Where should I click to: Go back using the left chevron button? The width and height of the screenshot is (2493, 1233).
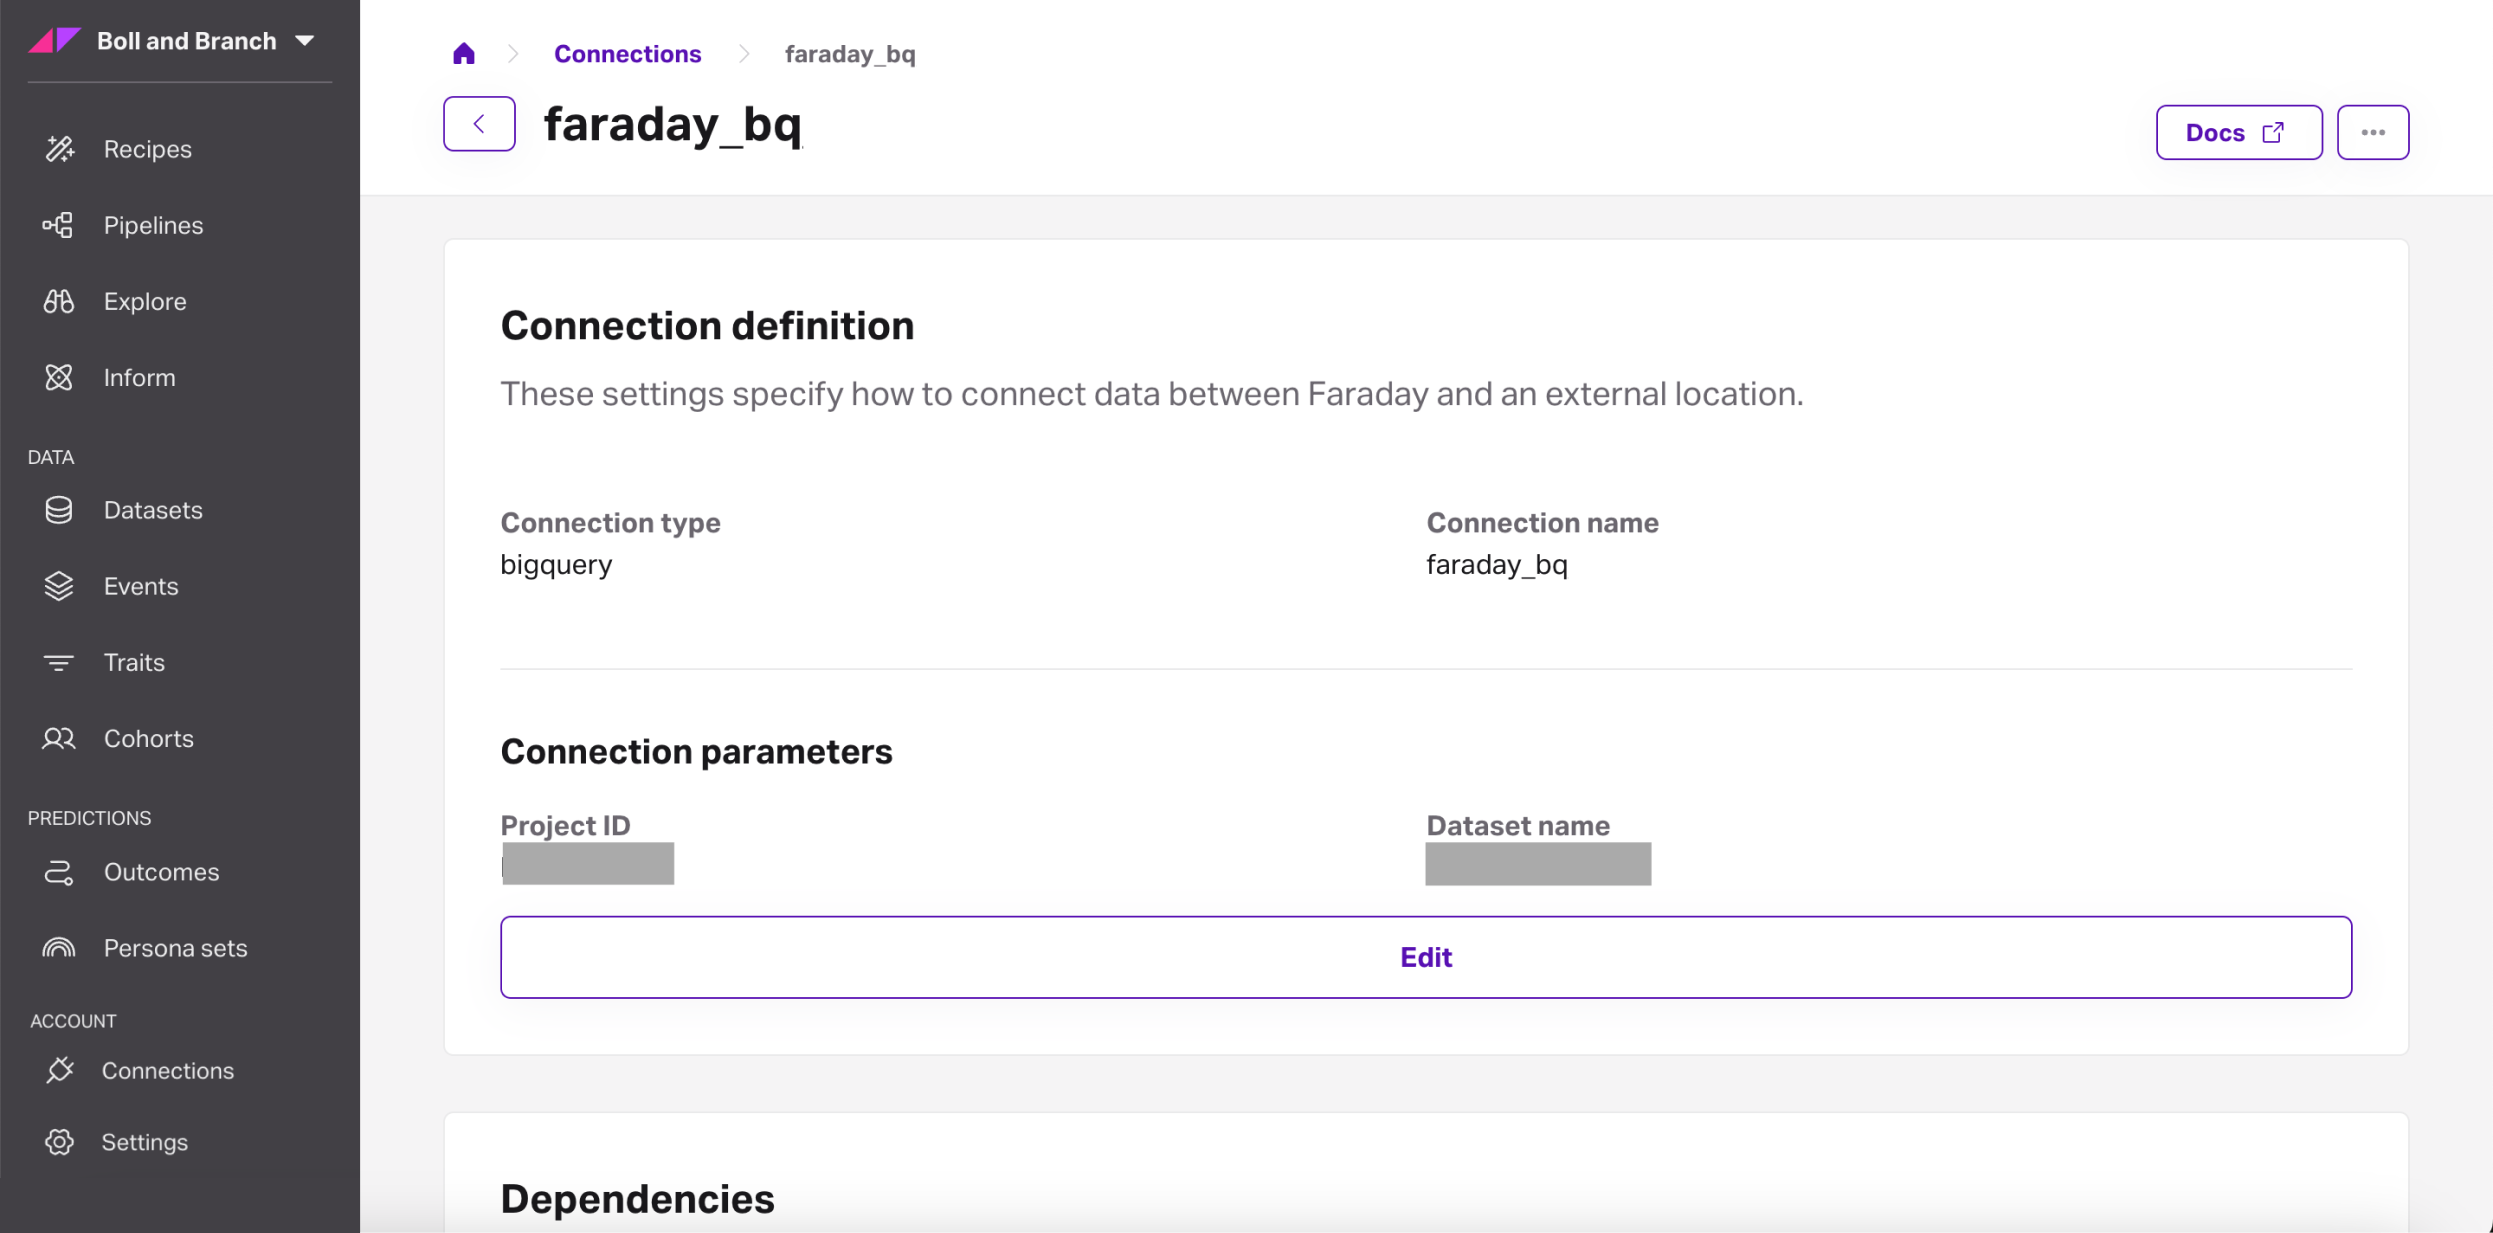(x=479, y=124)
